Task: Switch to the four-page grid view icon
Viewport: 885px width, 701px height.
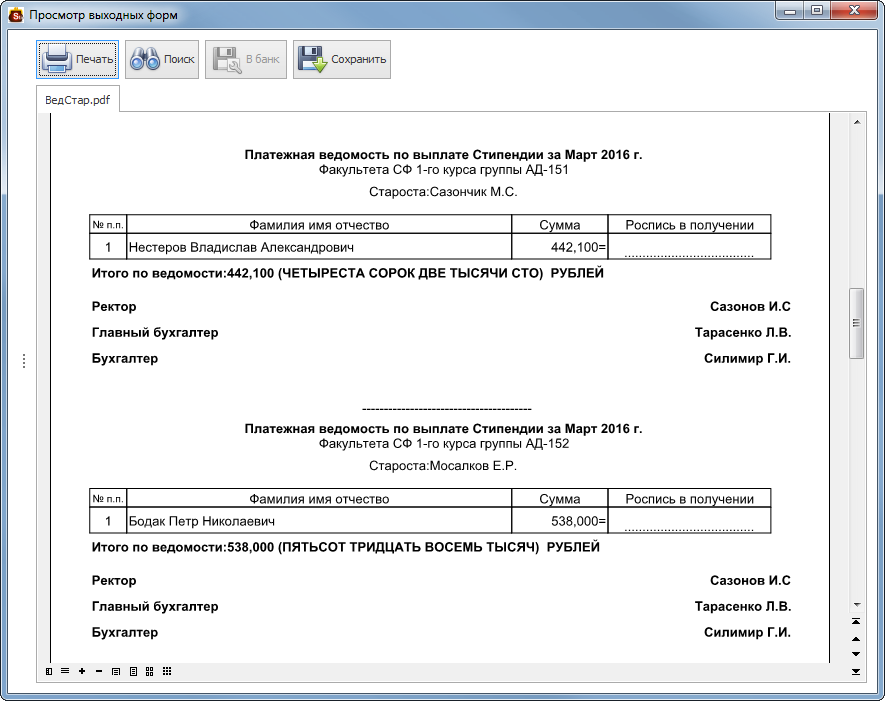Action: [x=150, y=671]
